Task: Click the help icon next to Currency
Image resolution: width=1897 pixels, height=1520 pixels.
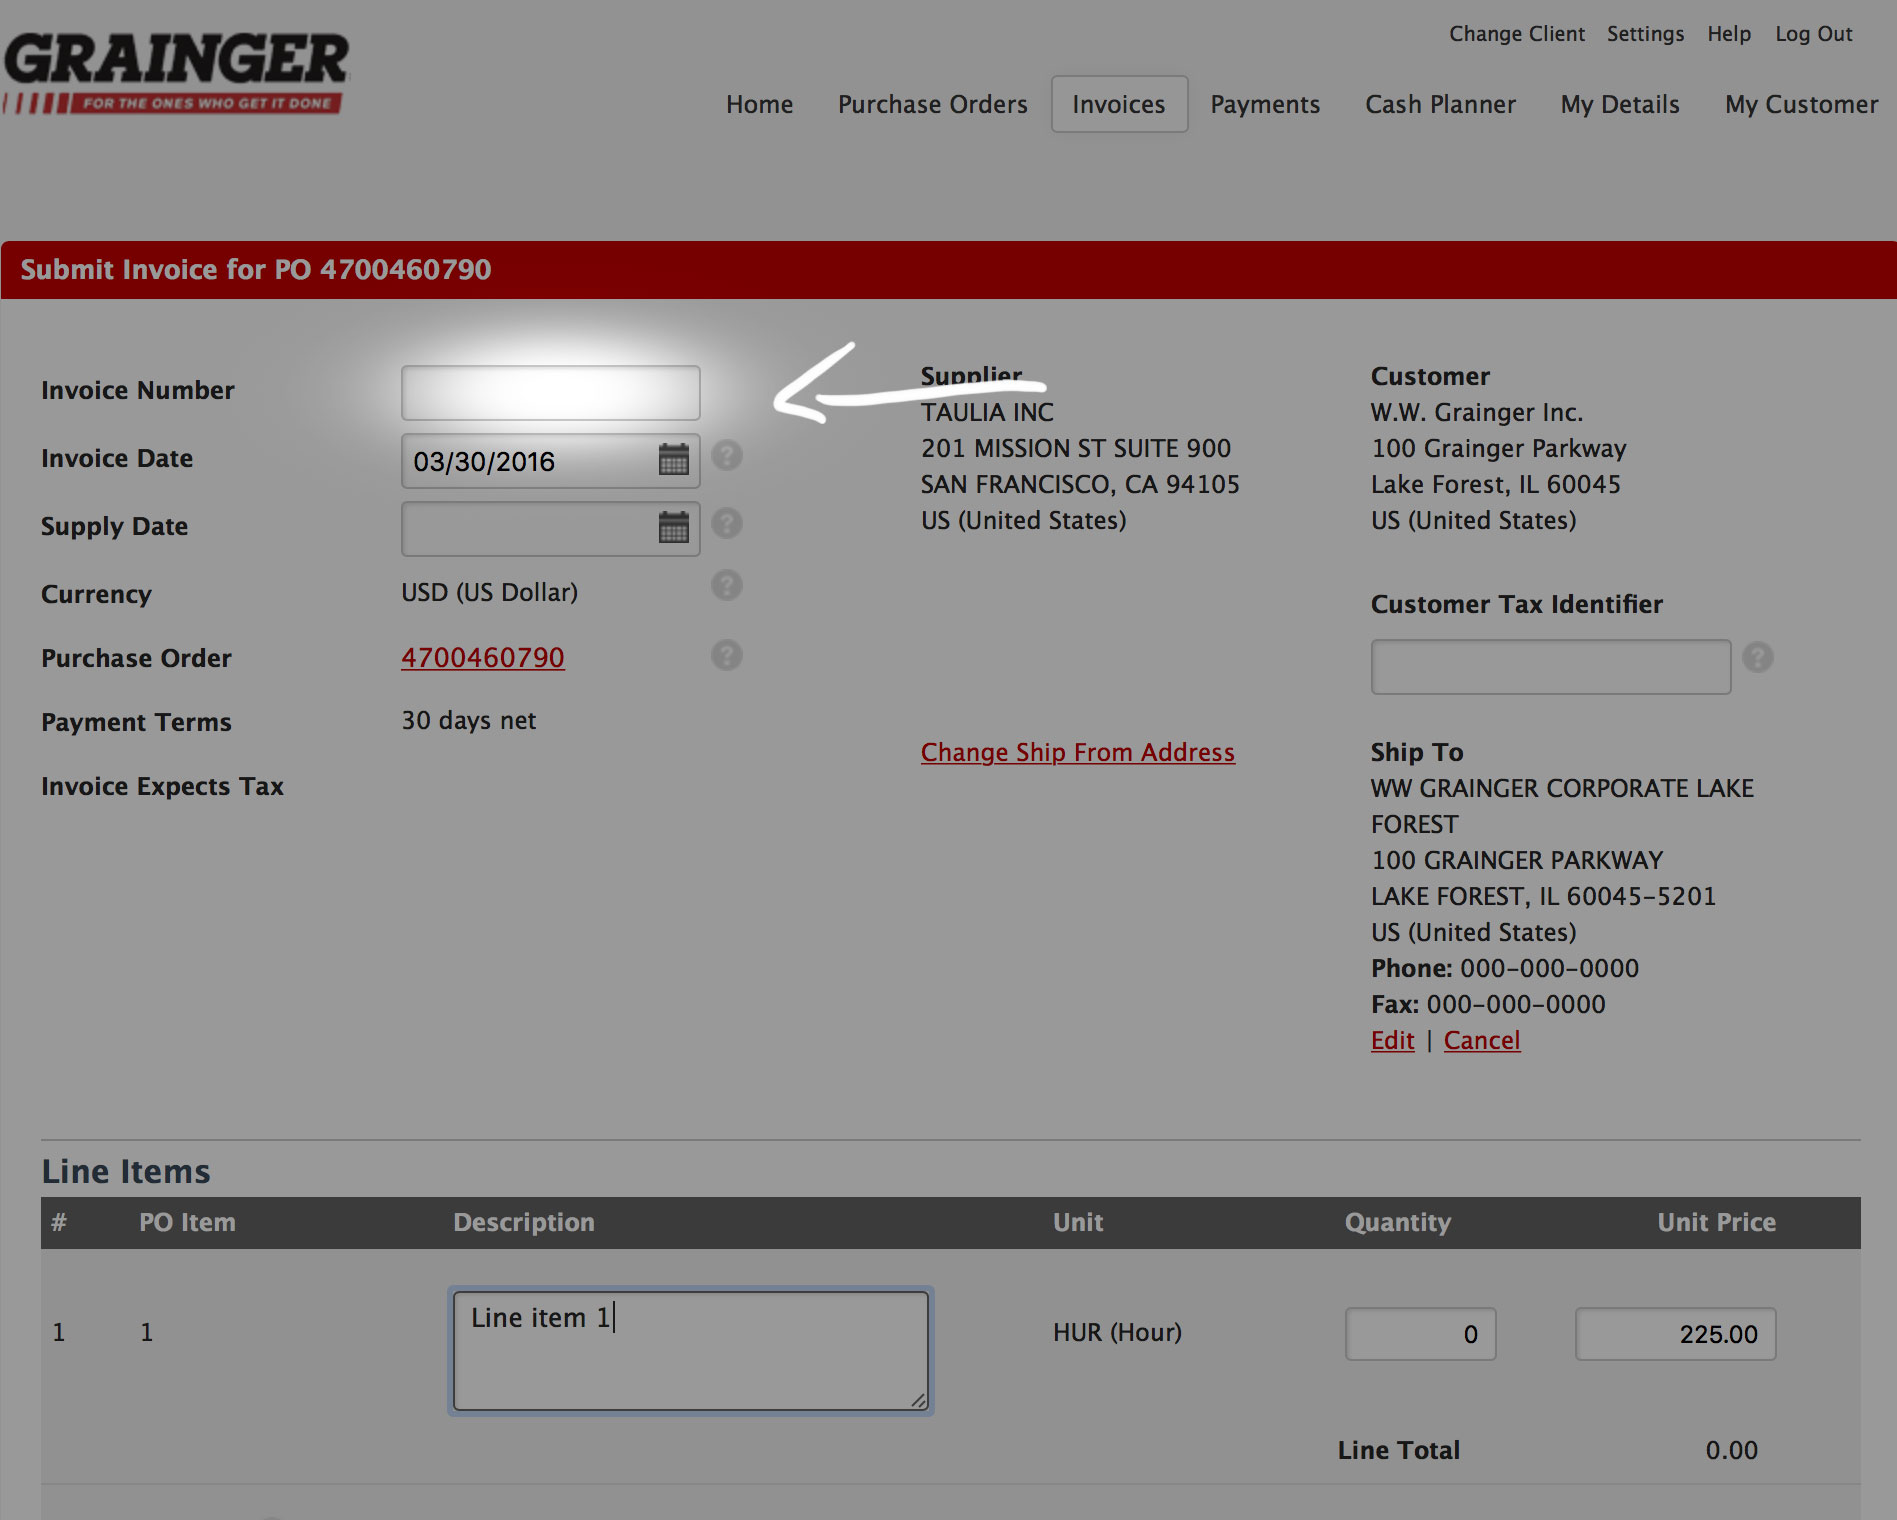Action: (727, 587)
